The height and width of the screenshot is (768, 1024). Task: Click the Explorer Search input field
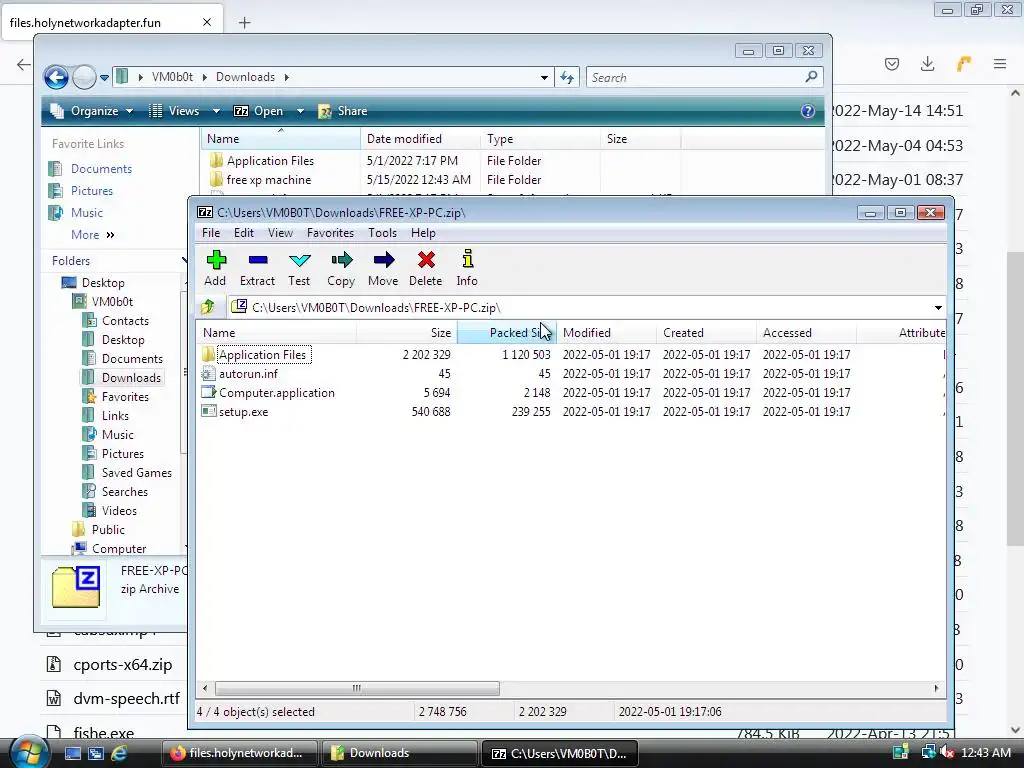[694, 78]
